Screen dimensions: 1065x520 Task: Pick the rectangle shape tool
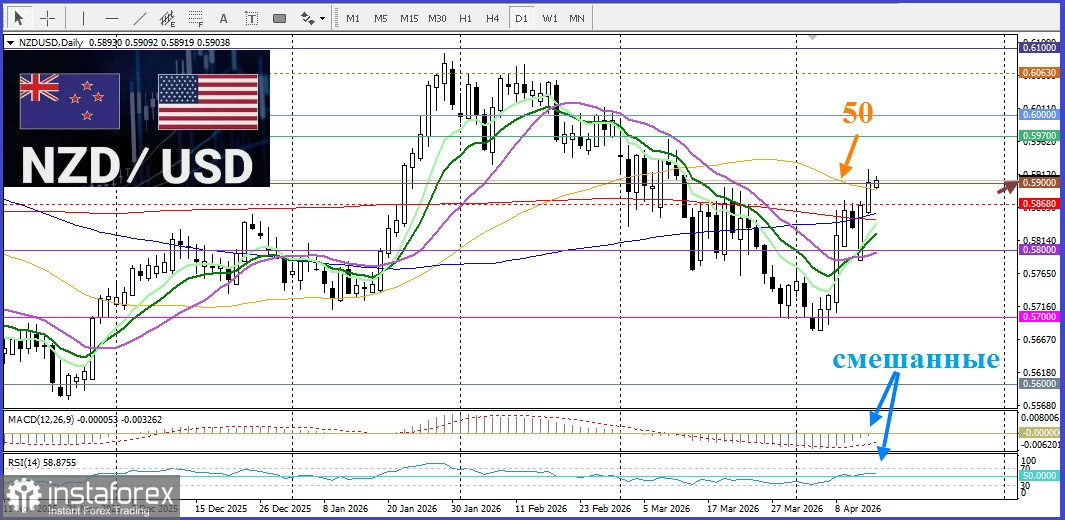(x=280, y=18)
